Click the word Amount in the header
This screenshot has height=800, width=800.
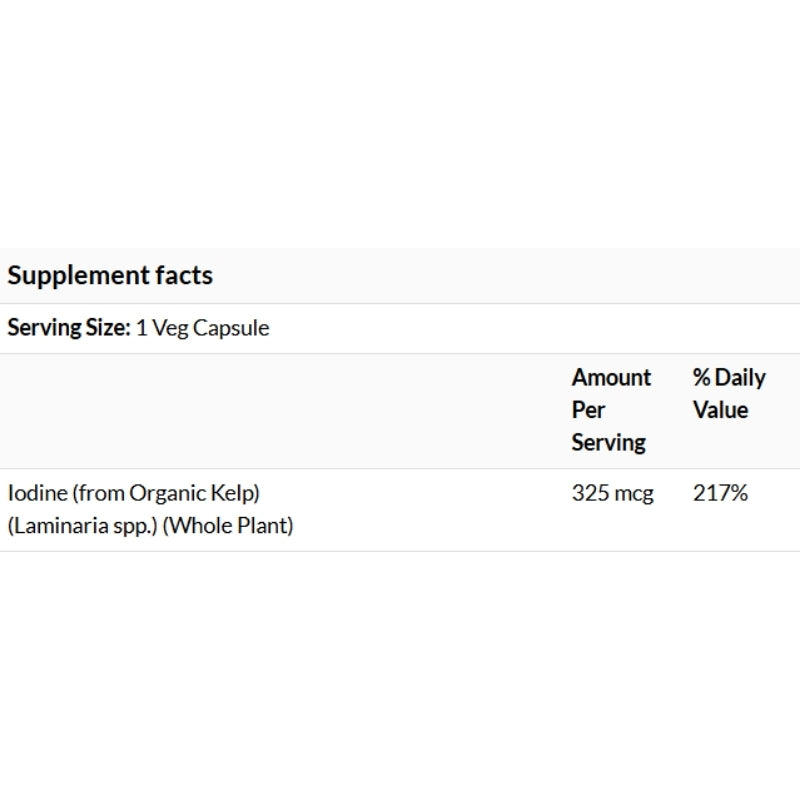(611, 378)
